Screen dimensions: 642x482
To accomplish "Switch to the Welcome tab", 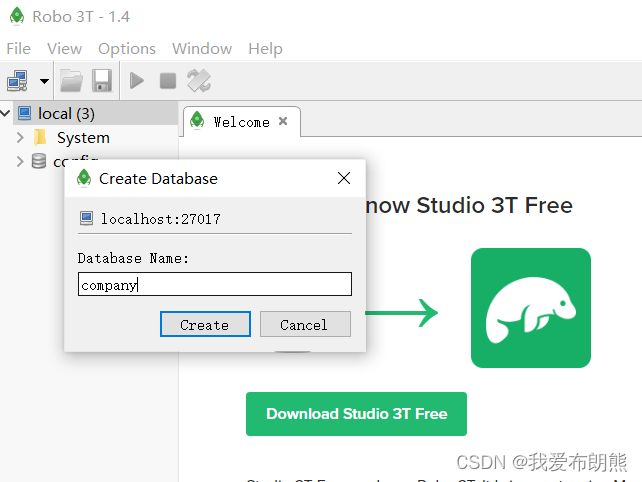I will tap(242, 122).
